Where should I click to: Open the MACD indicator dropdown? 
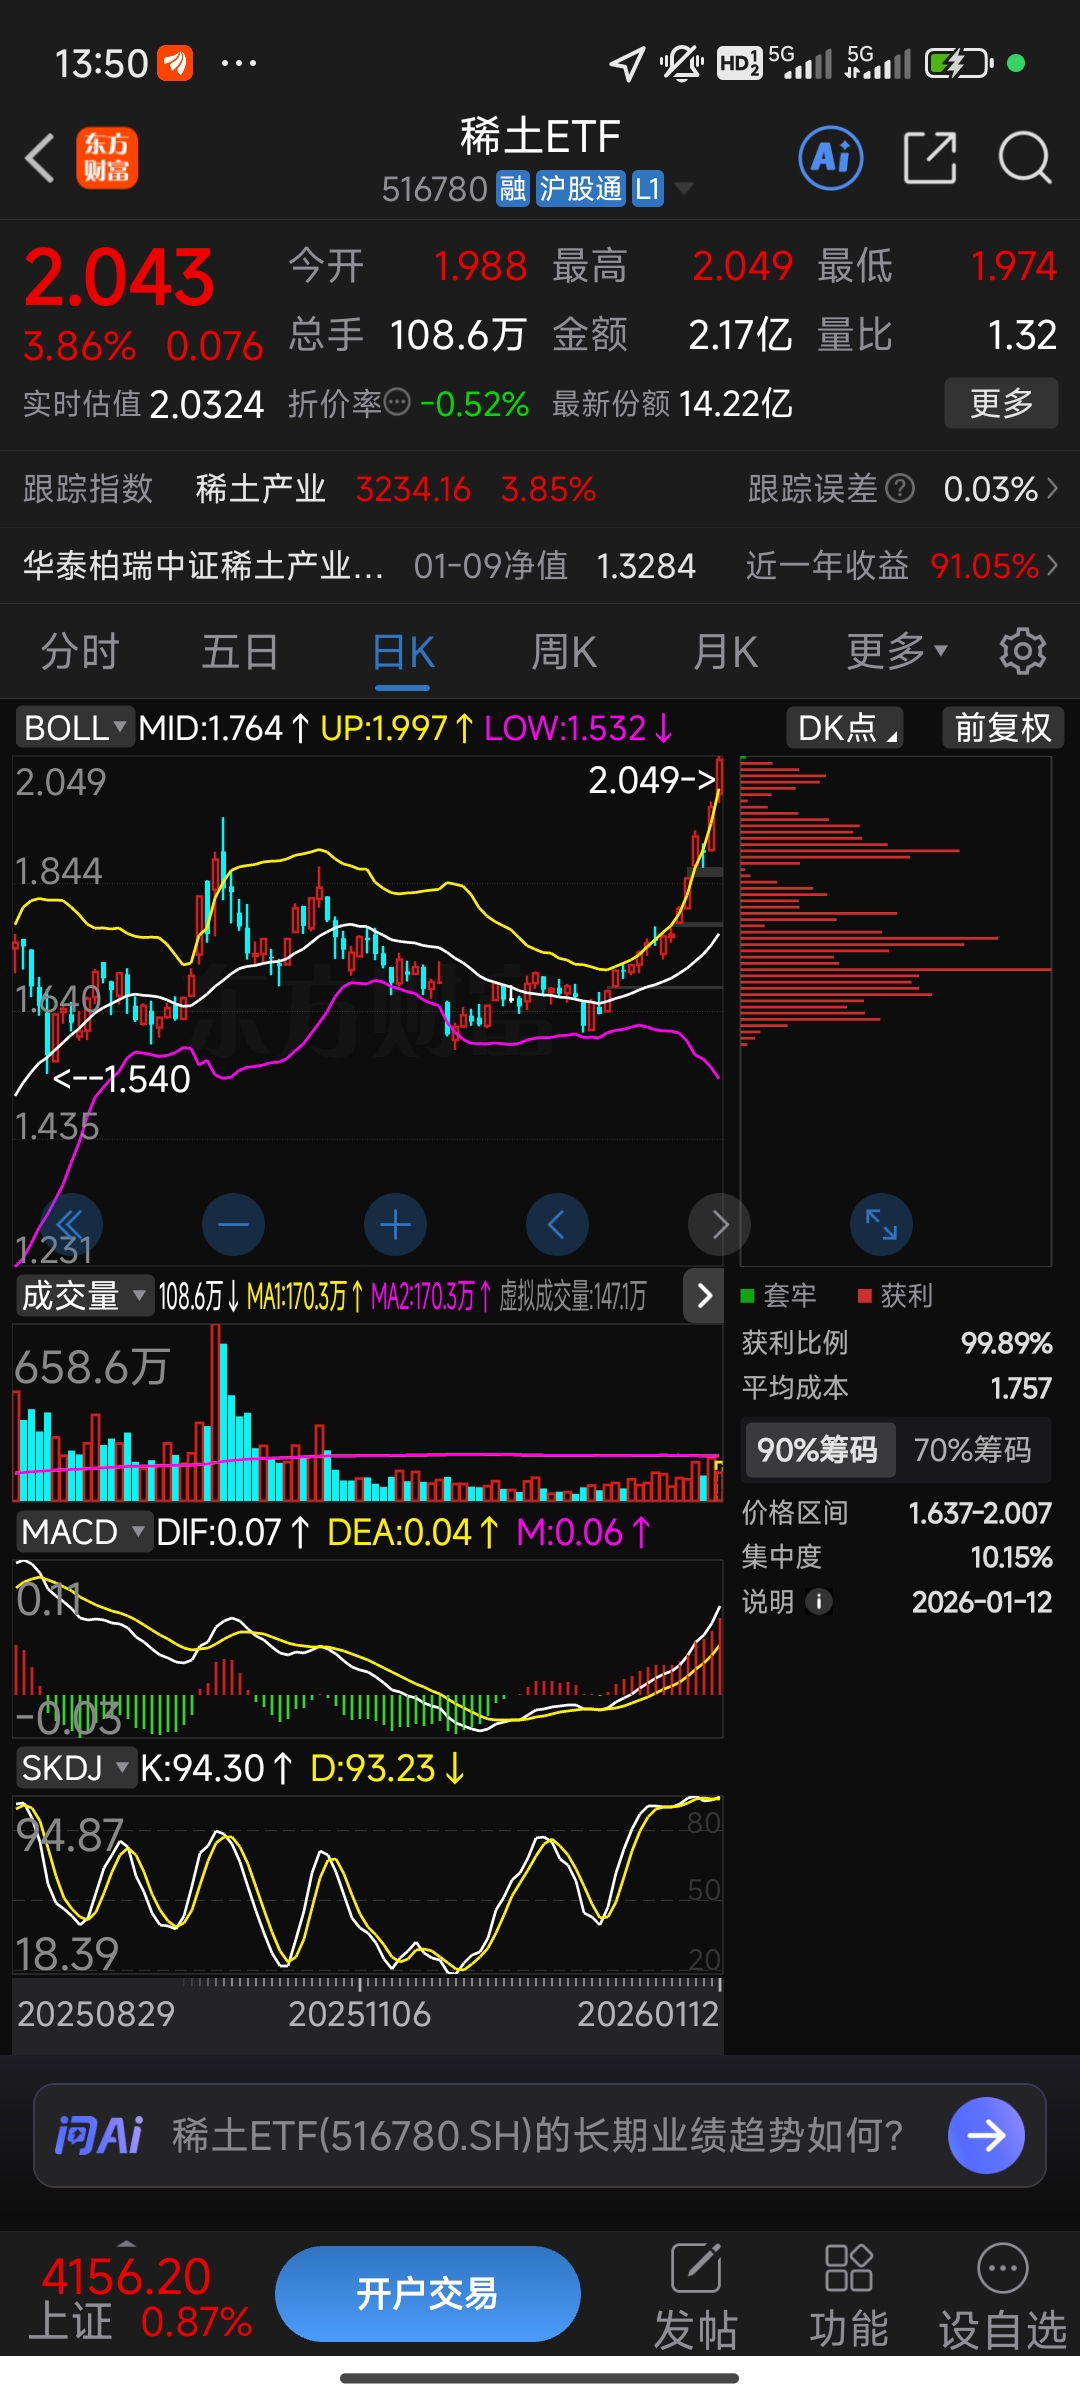coord(83,1532)
